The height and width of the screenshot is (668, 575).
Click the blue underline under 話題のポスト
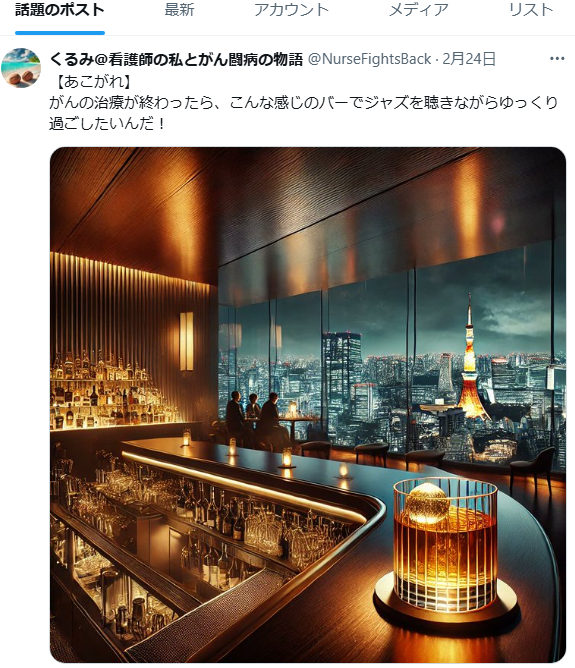point(60,33)
